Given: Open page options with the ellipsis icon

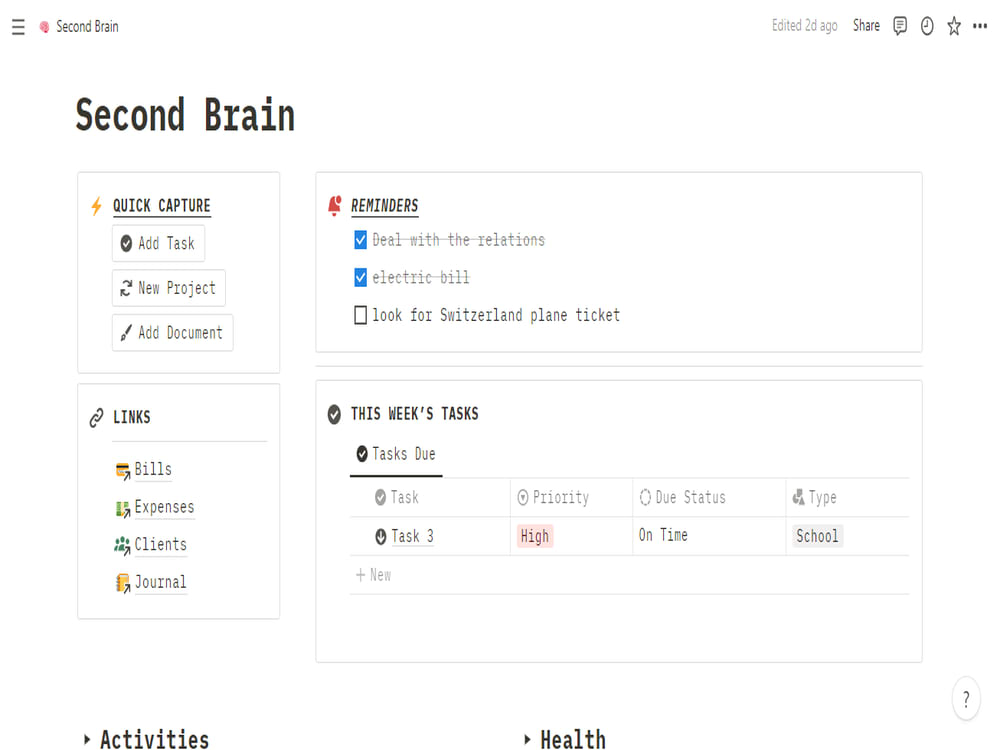Looking at the screenshot, I should tap(980, 26).
